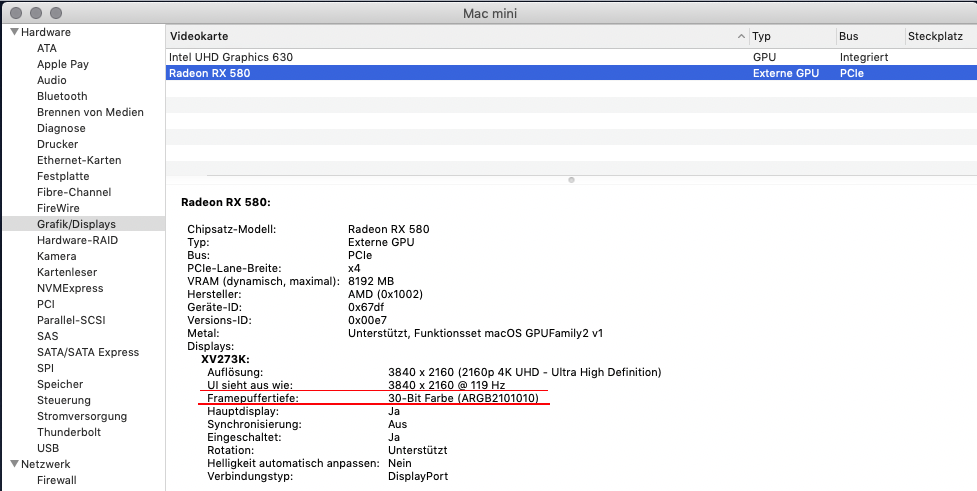The image size is (977, 491).
Task: Collapse the Hardware section triangle
Action: coord(14,32)
